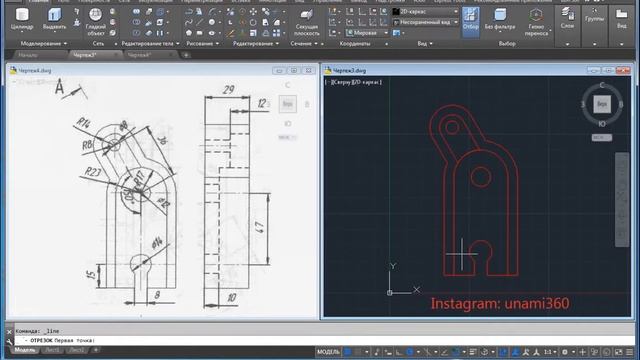Toggle polar tracking in the status bar
Viewport: 640px width, 360px height.
pos(409,352)
